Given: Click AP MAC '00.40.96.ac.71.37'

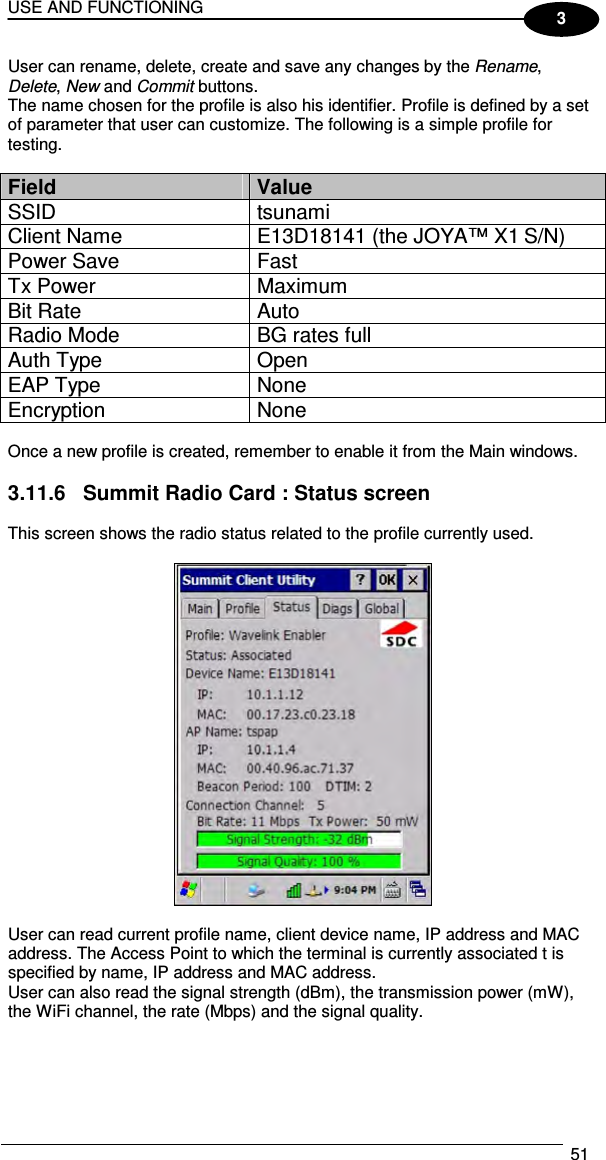Looking at the screenshot, I should 300,768.
